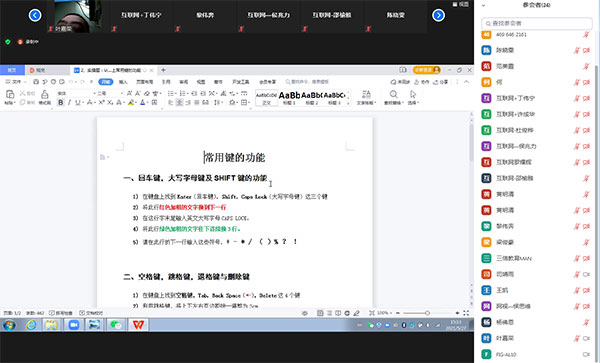
Task: Click the zoom in plus icon
Action: coord(457,313)
